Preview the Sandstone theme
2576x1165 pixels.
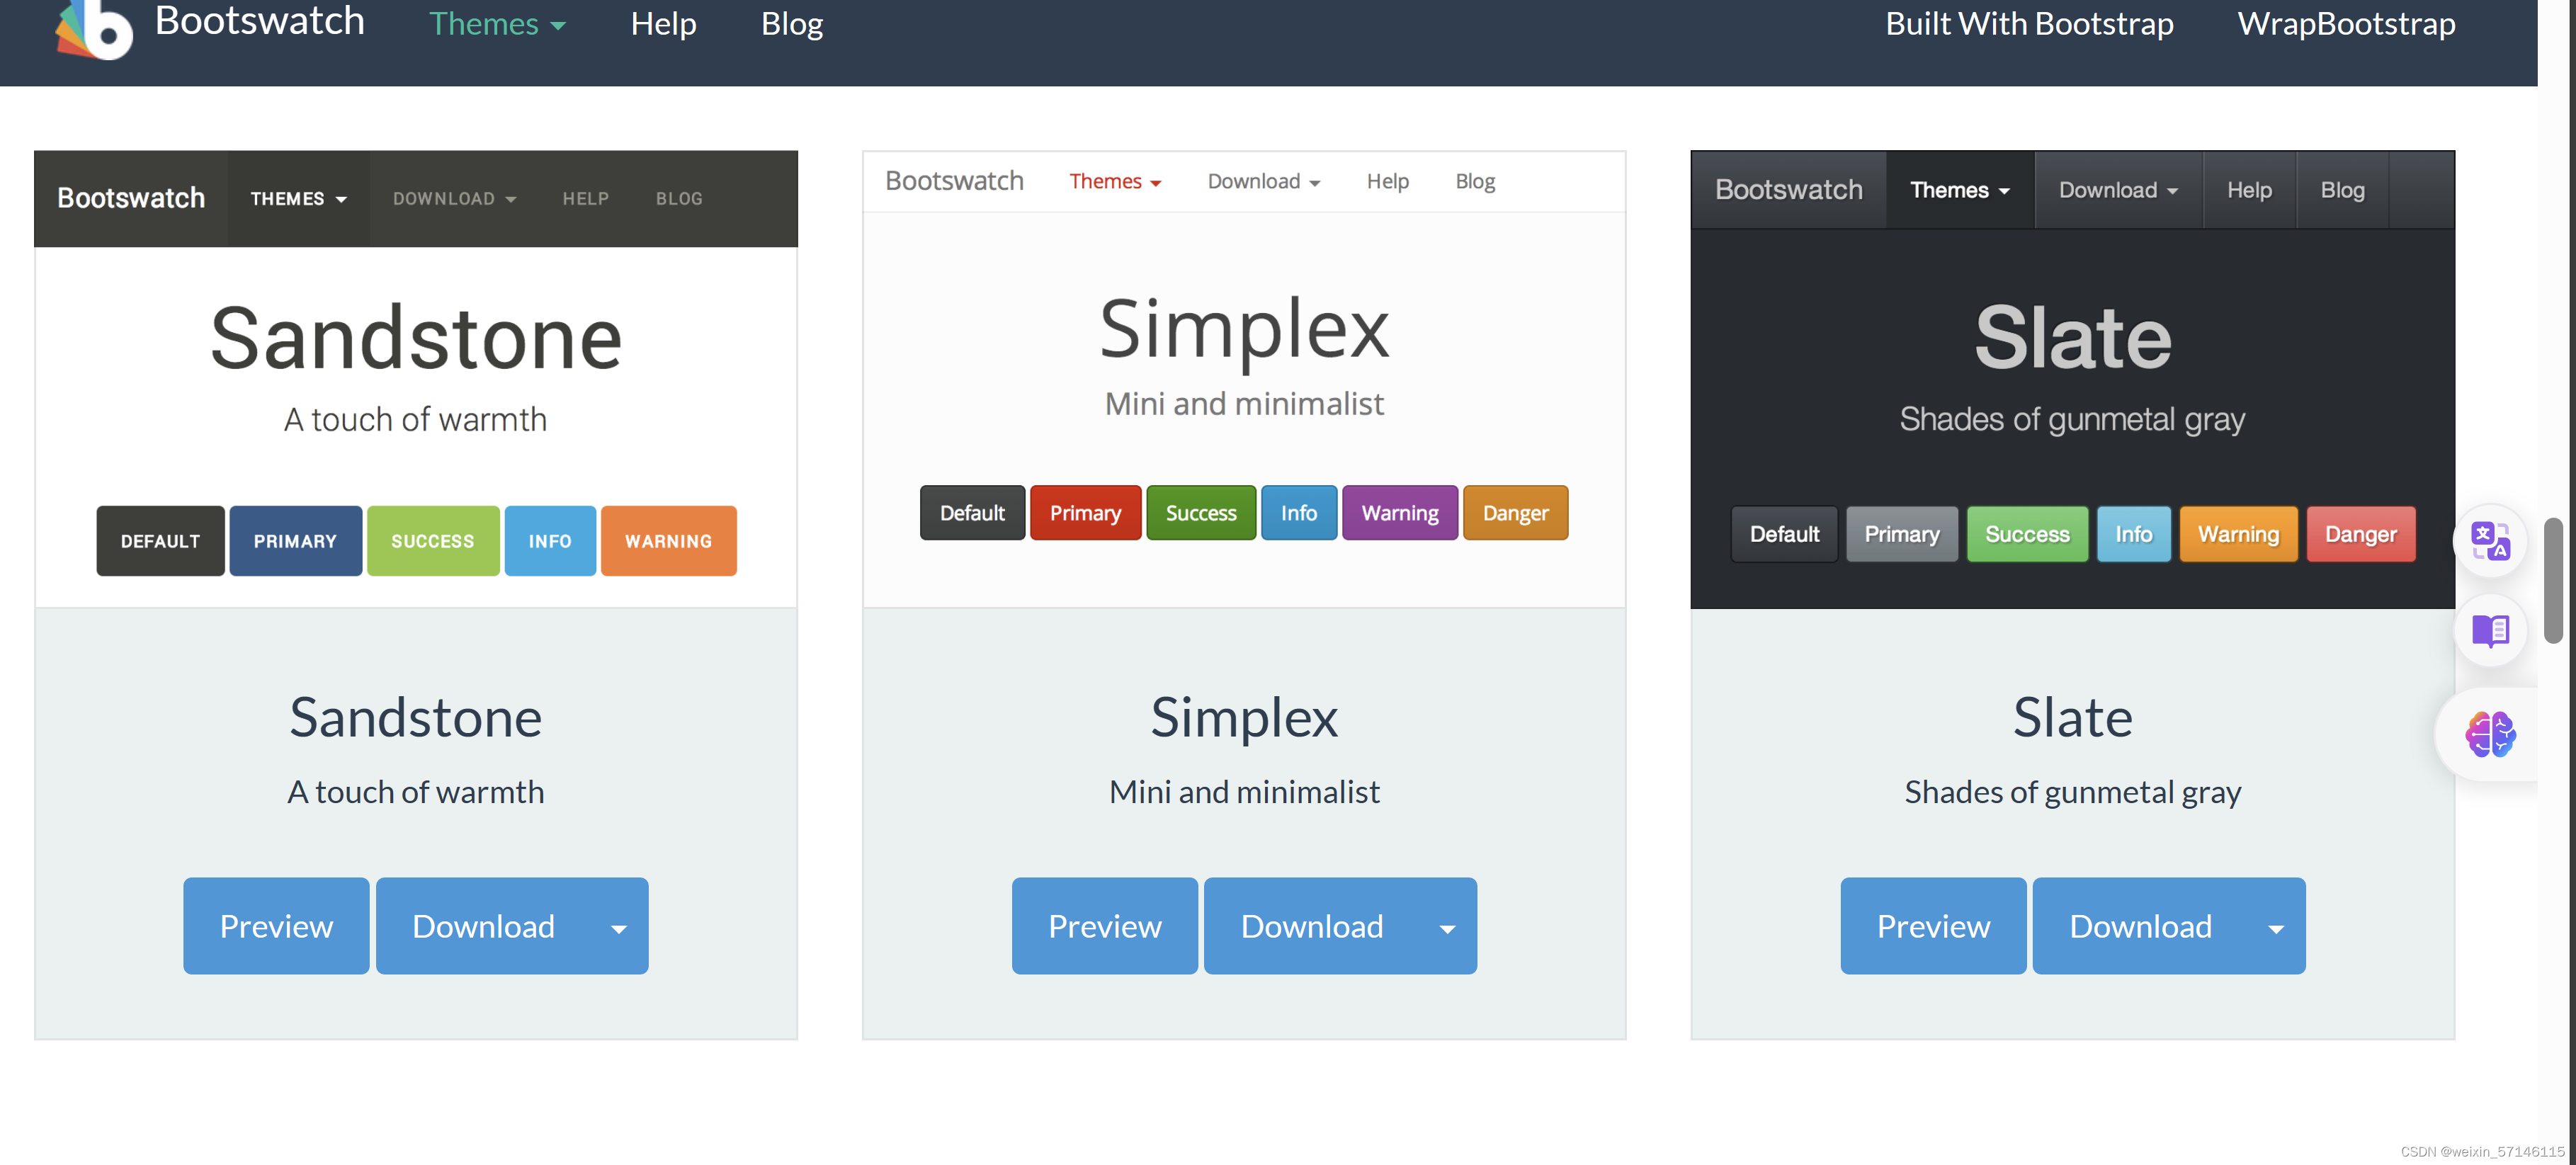[x=276, y=926]
